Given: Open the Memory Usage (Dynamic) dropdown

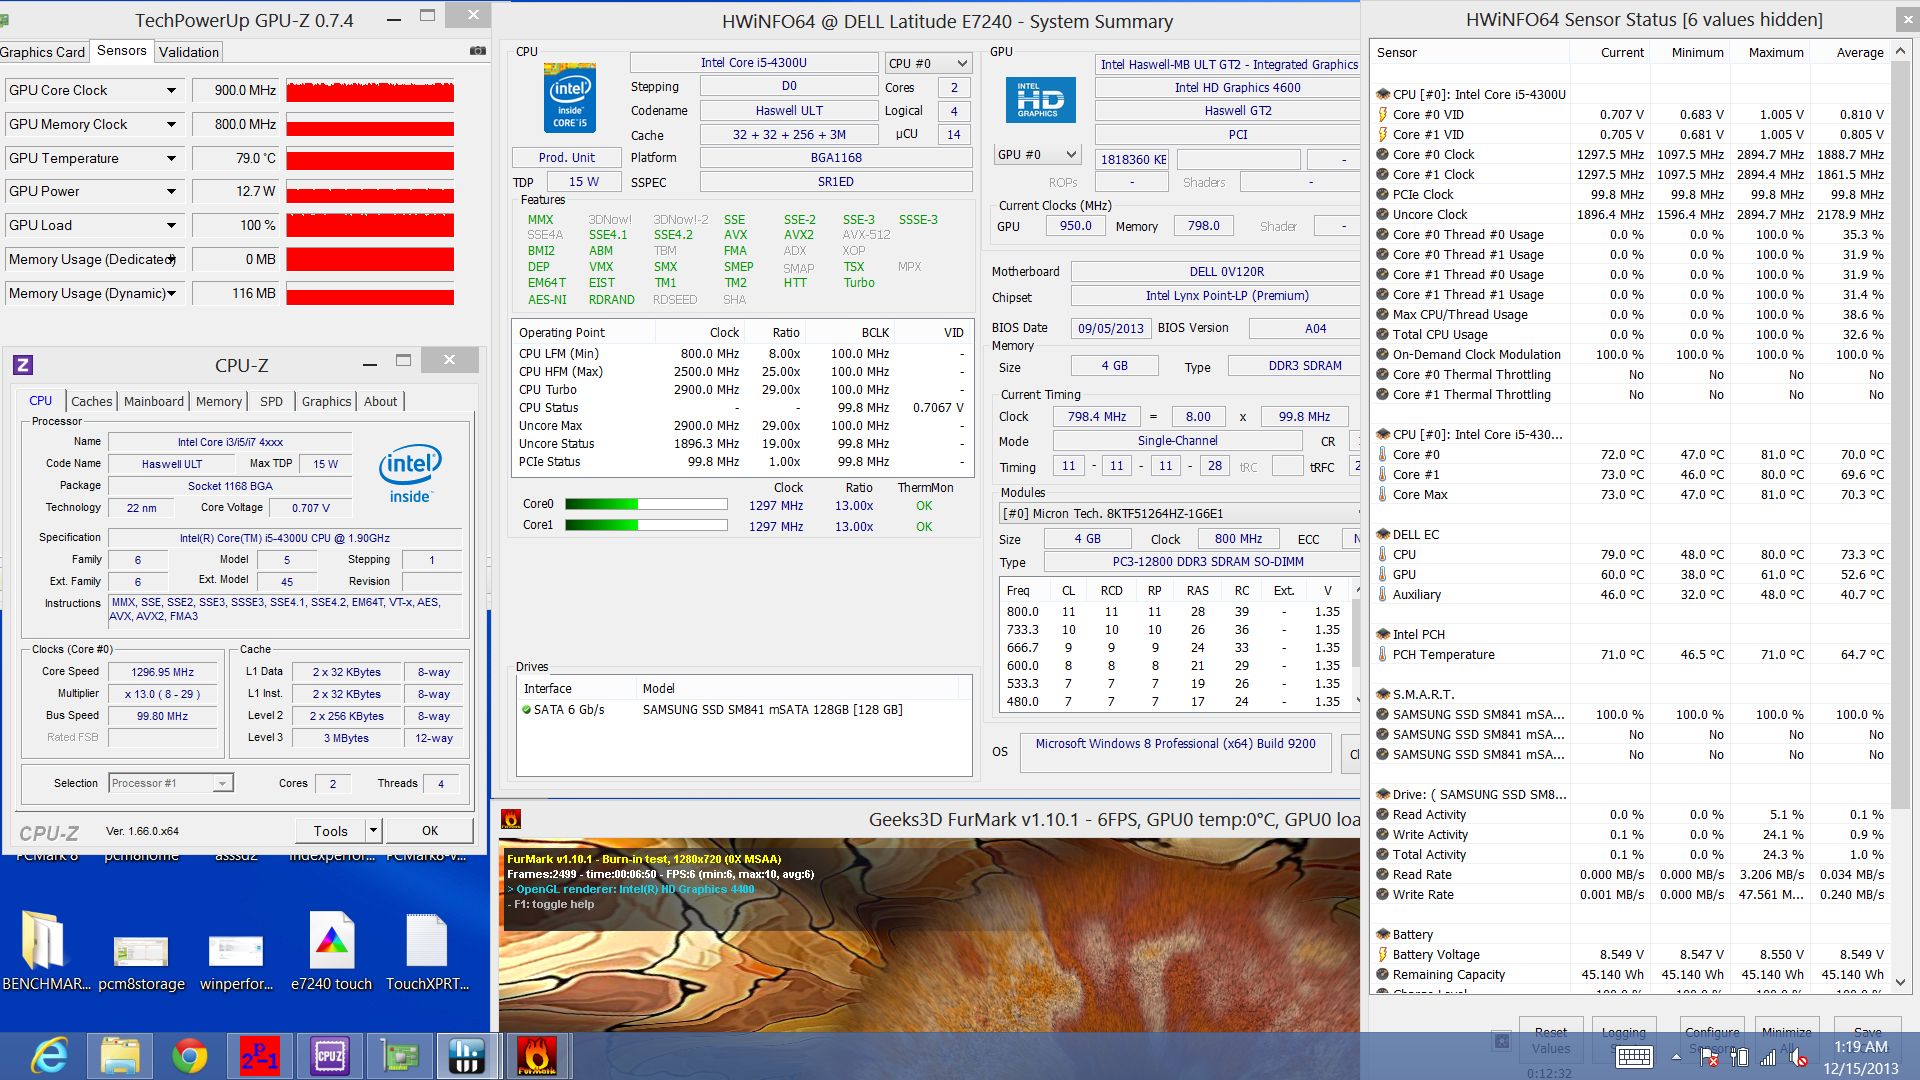Looking at the screenshot, I should point(171,293).
